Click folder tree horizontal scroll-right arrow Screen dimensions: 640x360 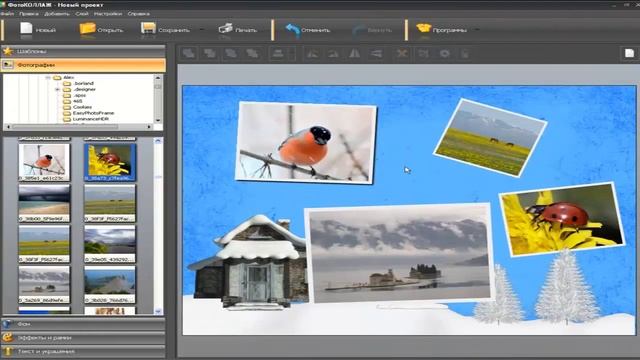click(149, 127)
